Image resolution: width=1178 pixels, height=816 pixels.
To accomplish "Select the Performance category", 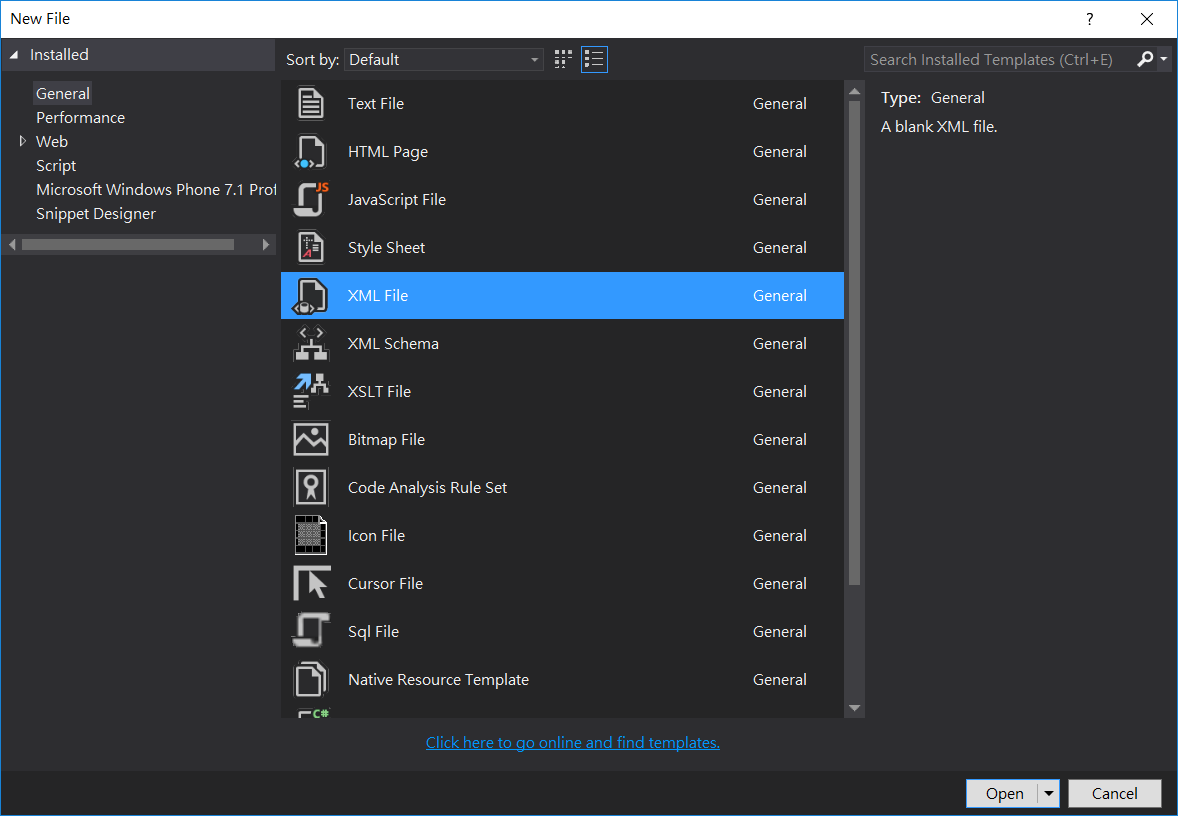I will click(x=80, y=118).
